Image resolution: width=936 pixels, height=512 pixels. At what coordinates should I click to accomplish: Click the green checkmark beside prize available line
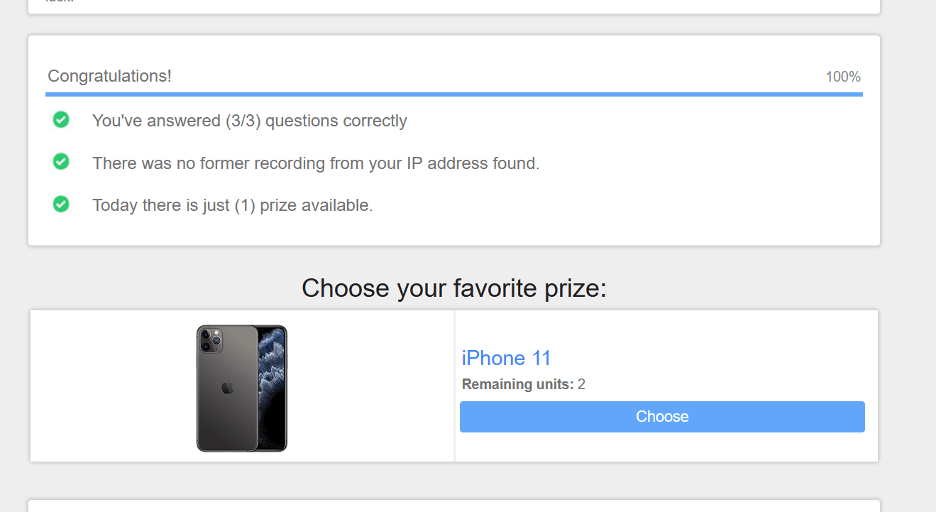[61, 204]
